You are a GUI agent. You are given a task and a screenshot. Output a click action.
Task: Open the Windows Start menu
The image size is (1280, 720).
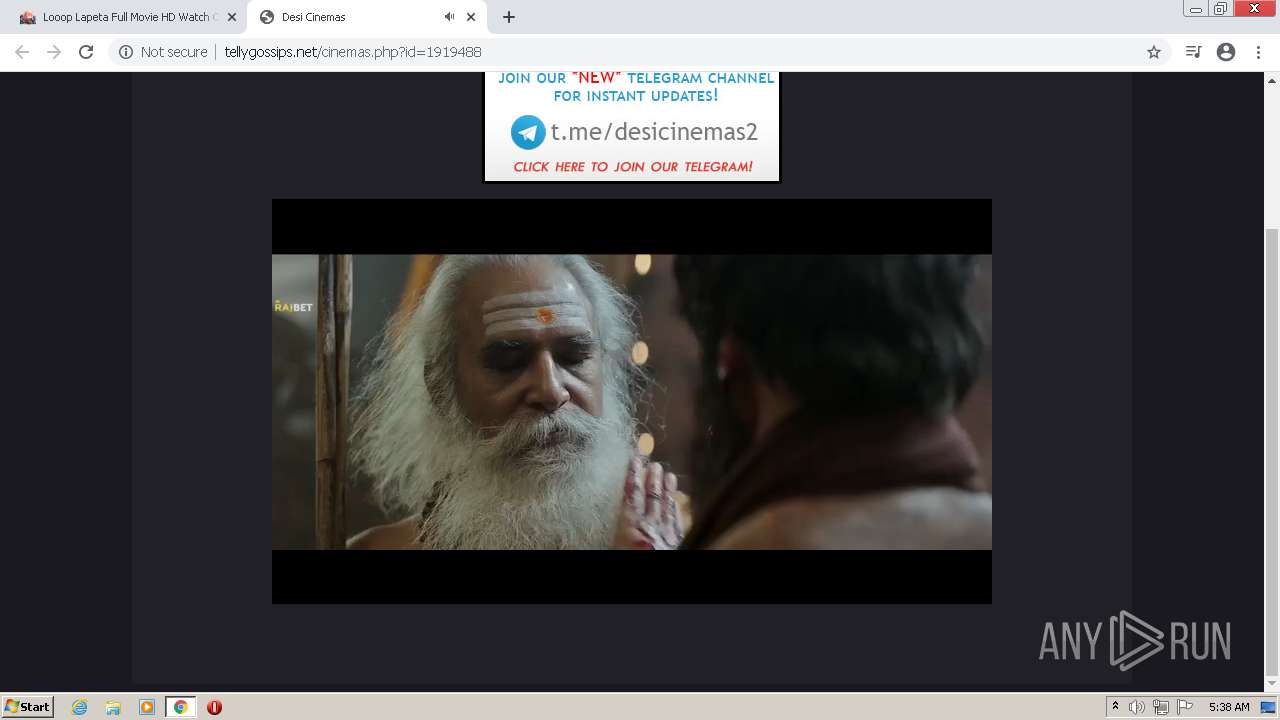pos(28,706)
